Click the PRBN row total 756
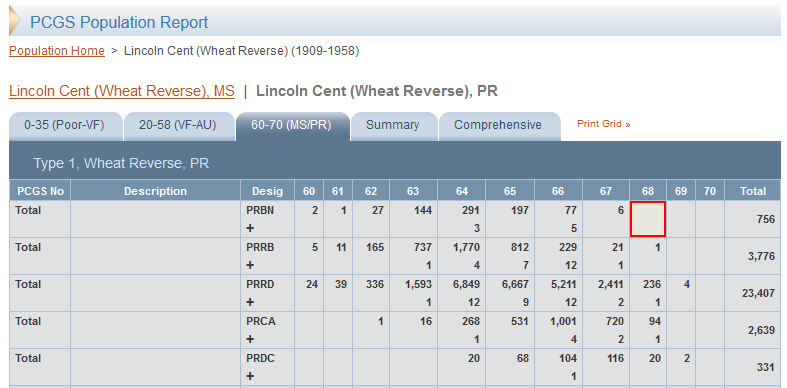The image size is (787, 388). tap(766, 219)
